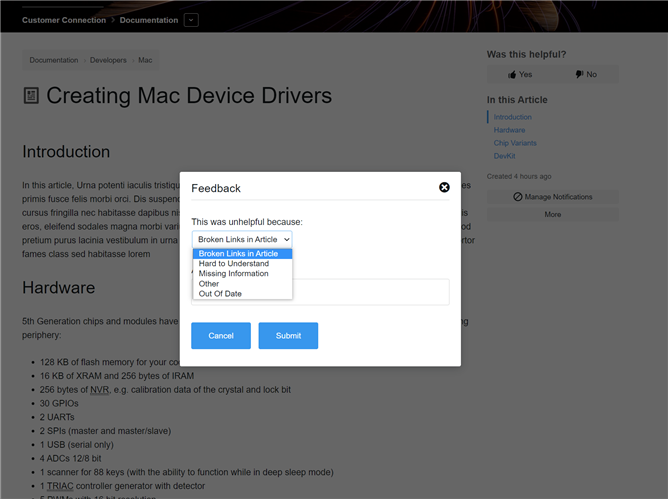Click '1 USB (serial only)' list item

point(77,445)
